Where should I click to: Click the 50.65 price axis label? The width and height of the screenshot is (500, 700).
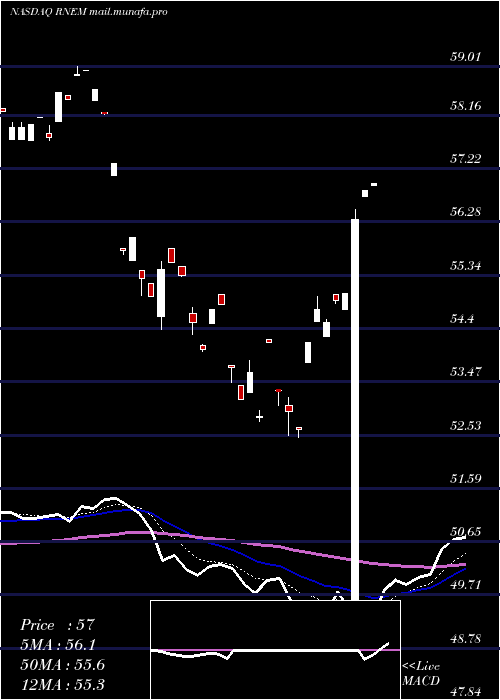pos(465,532)
